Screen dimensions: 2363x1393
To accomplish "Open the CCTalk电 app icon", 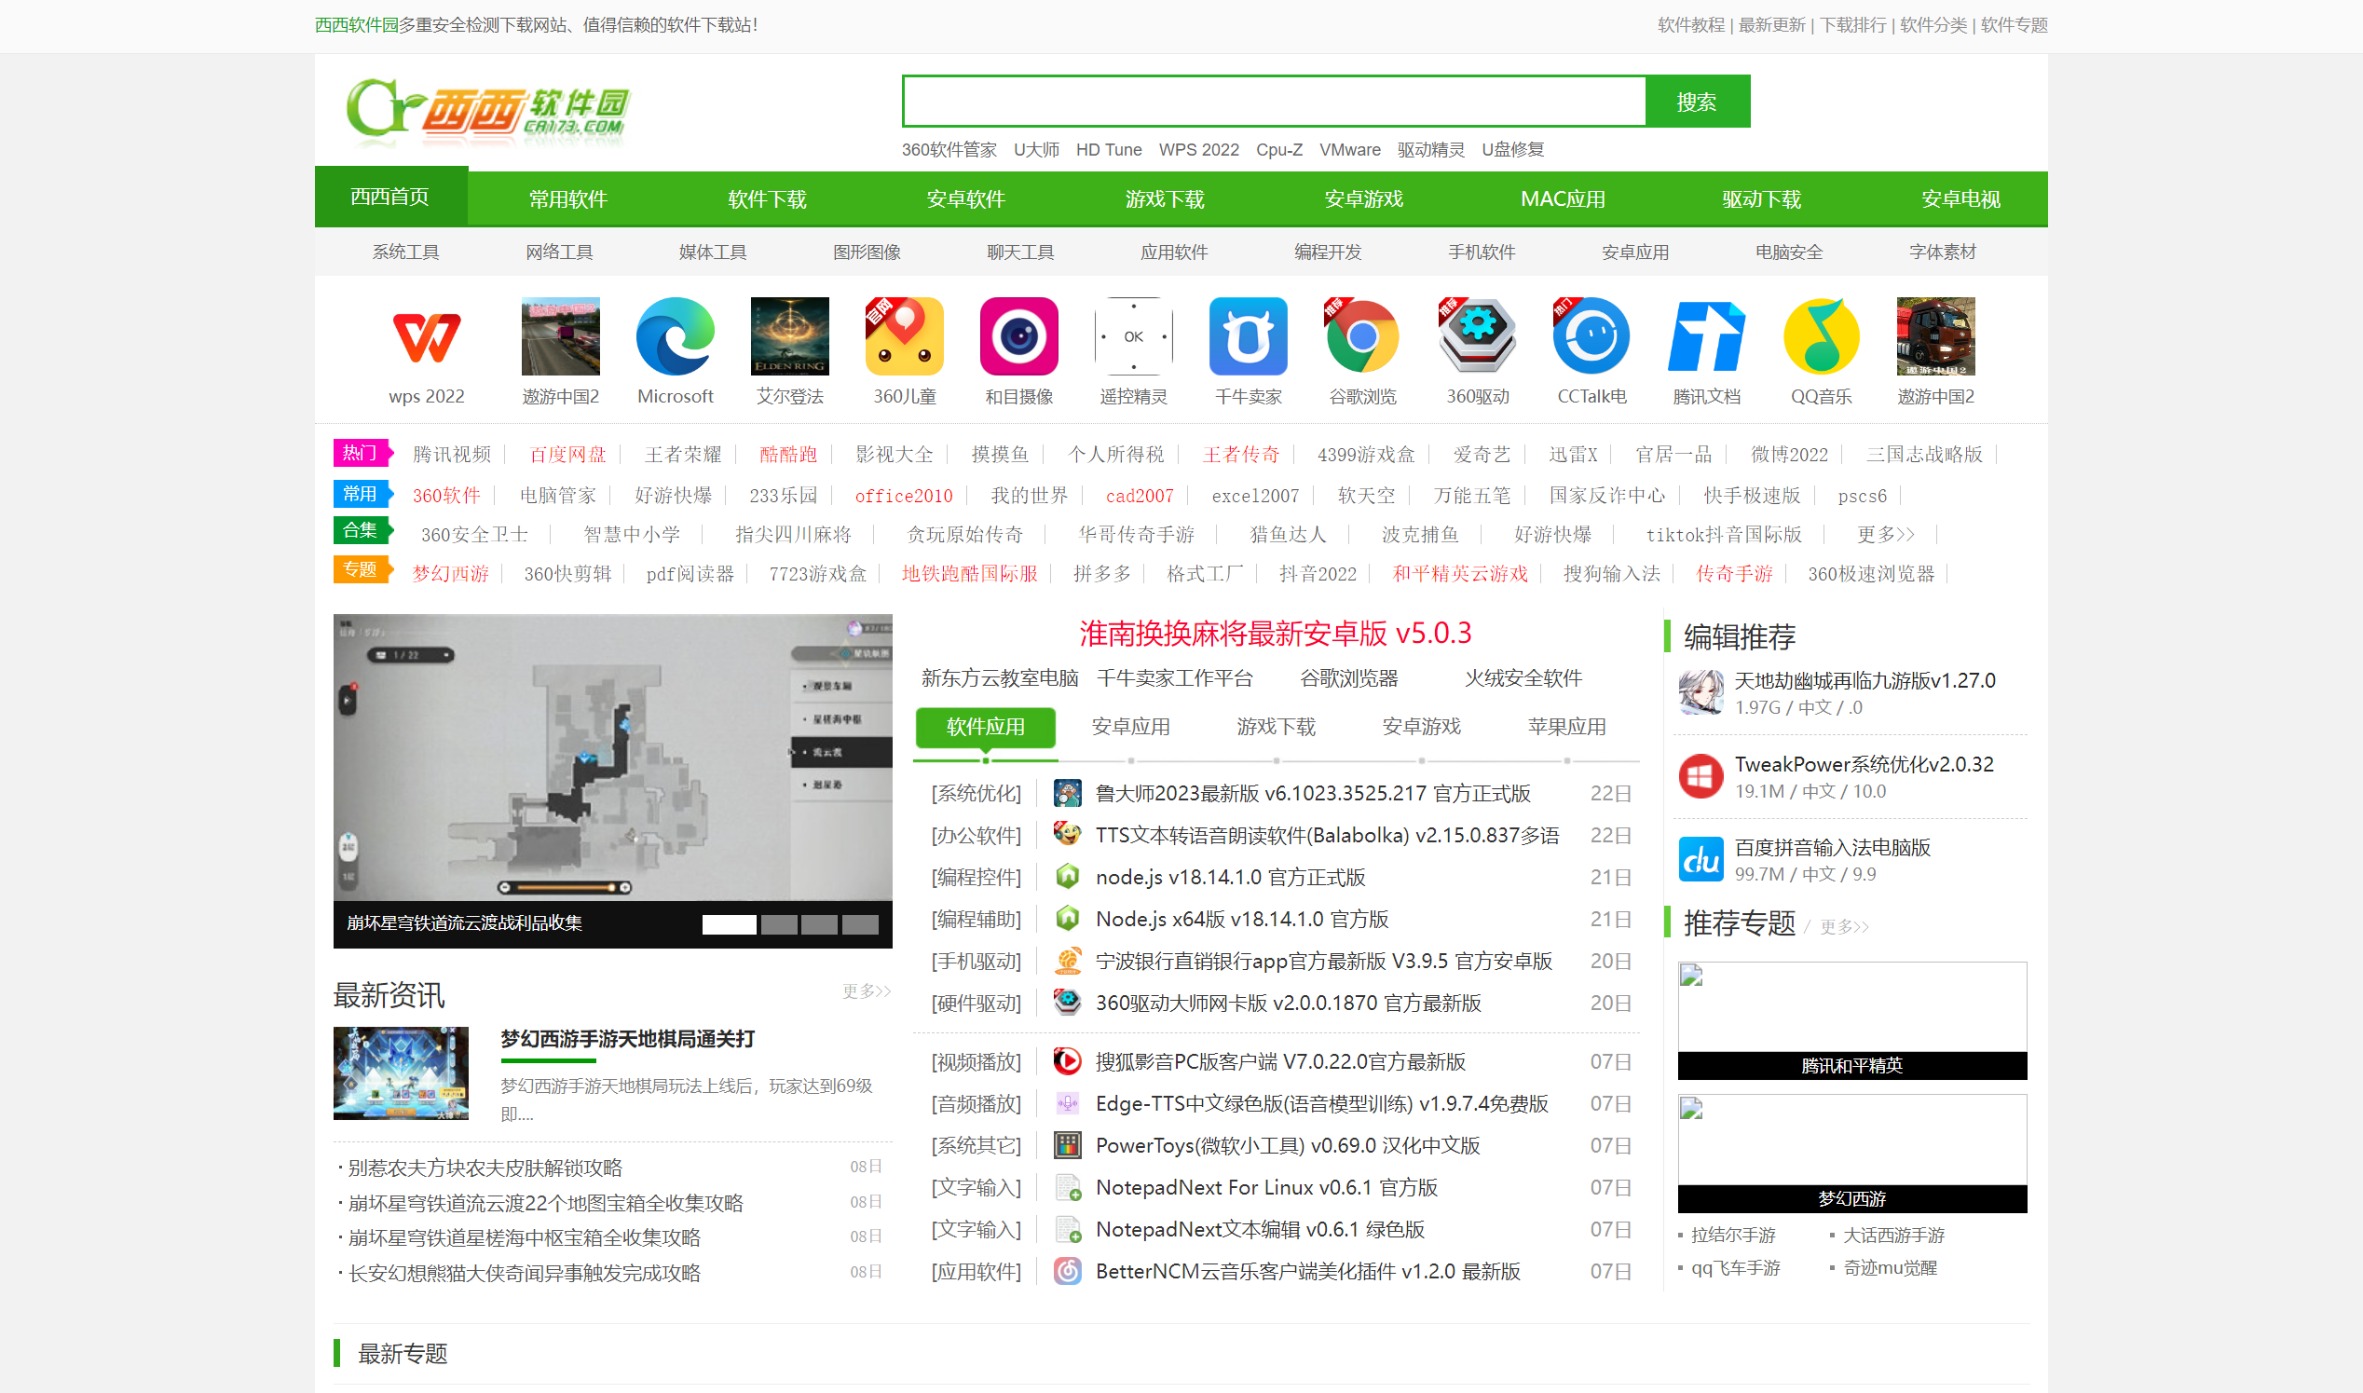I will pyautogui.click(x=1591, y=336).
